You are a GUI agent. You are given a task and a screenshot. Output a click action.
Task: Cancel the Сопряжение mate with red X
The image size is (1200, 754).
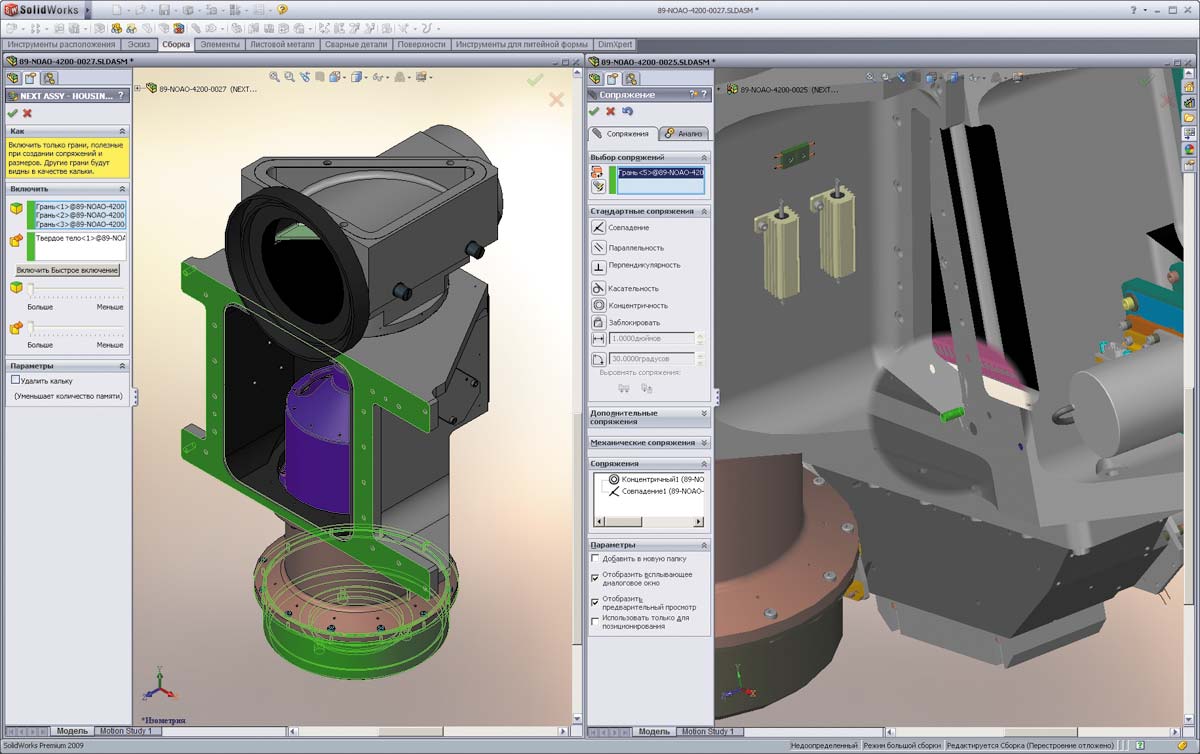[610, 111]
